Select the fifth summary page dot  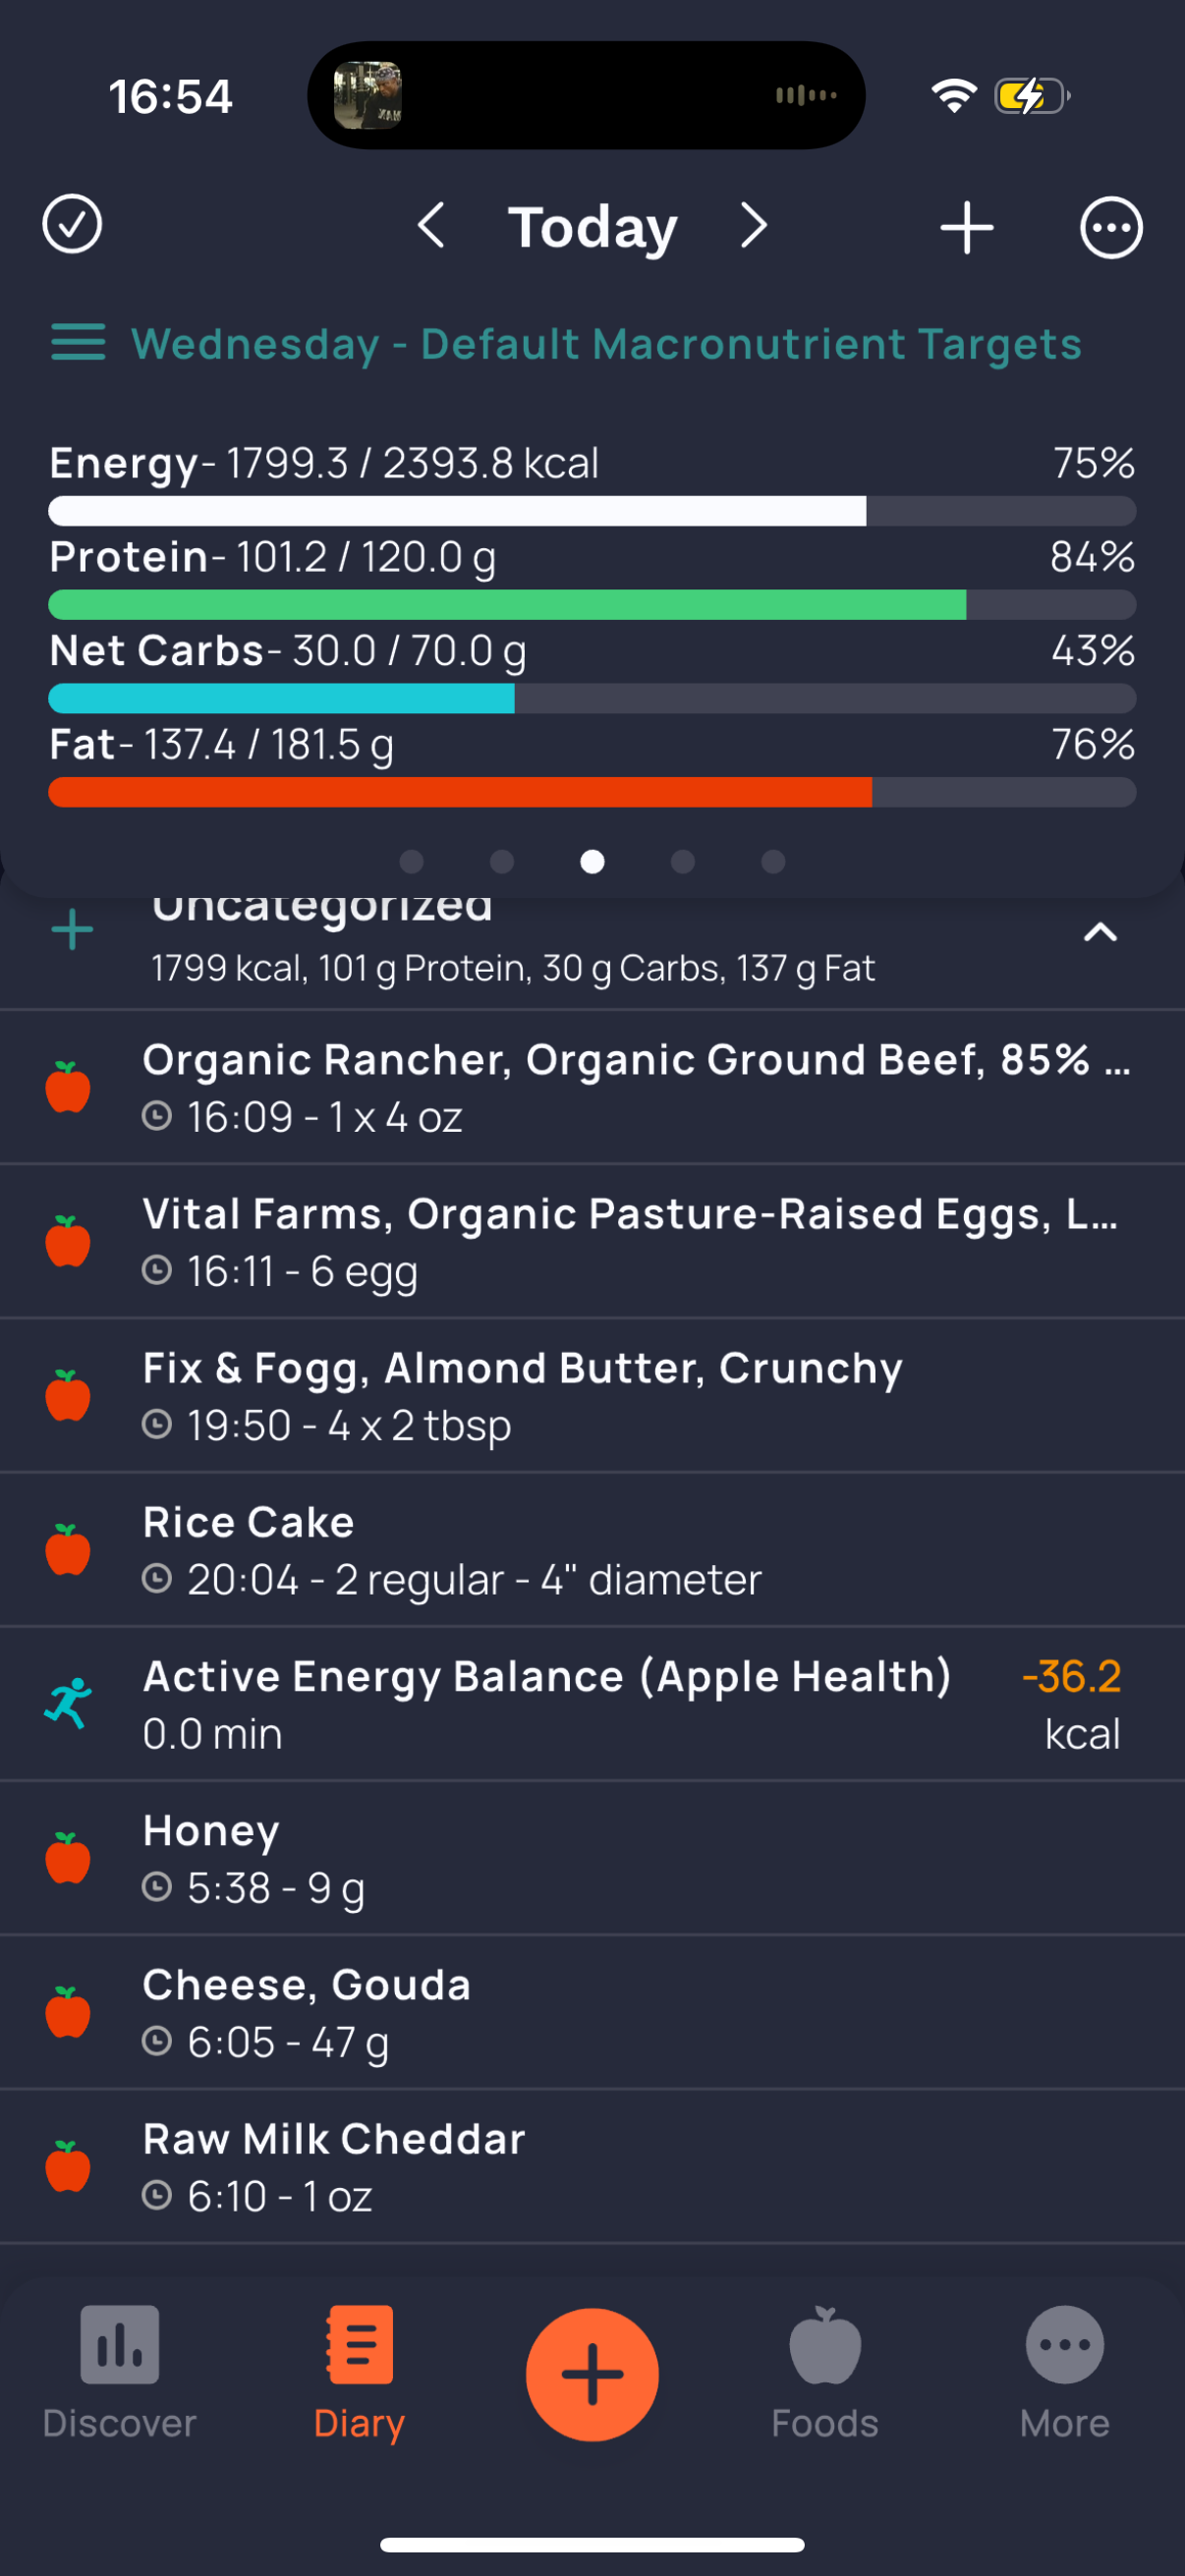coord(773,862)
